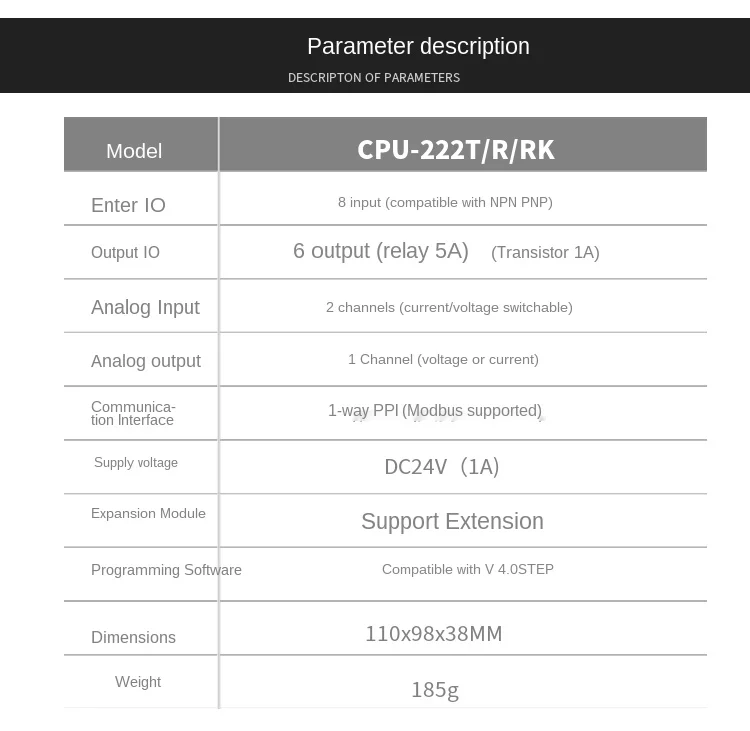Select the DC24V (1A) supply value
Screen dimensions: 750x731
coord(441,467)
